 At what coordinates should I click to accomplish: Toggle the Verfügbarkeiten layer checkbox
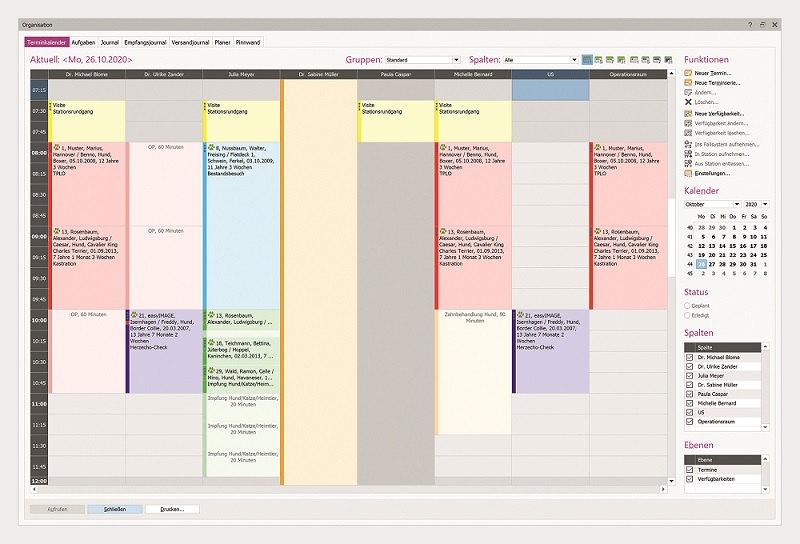[x=689, y=478]
